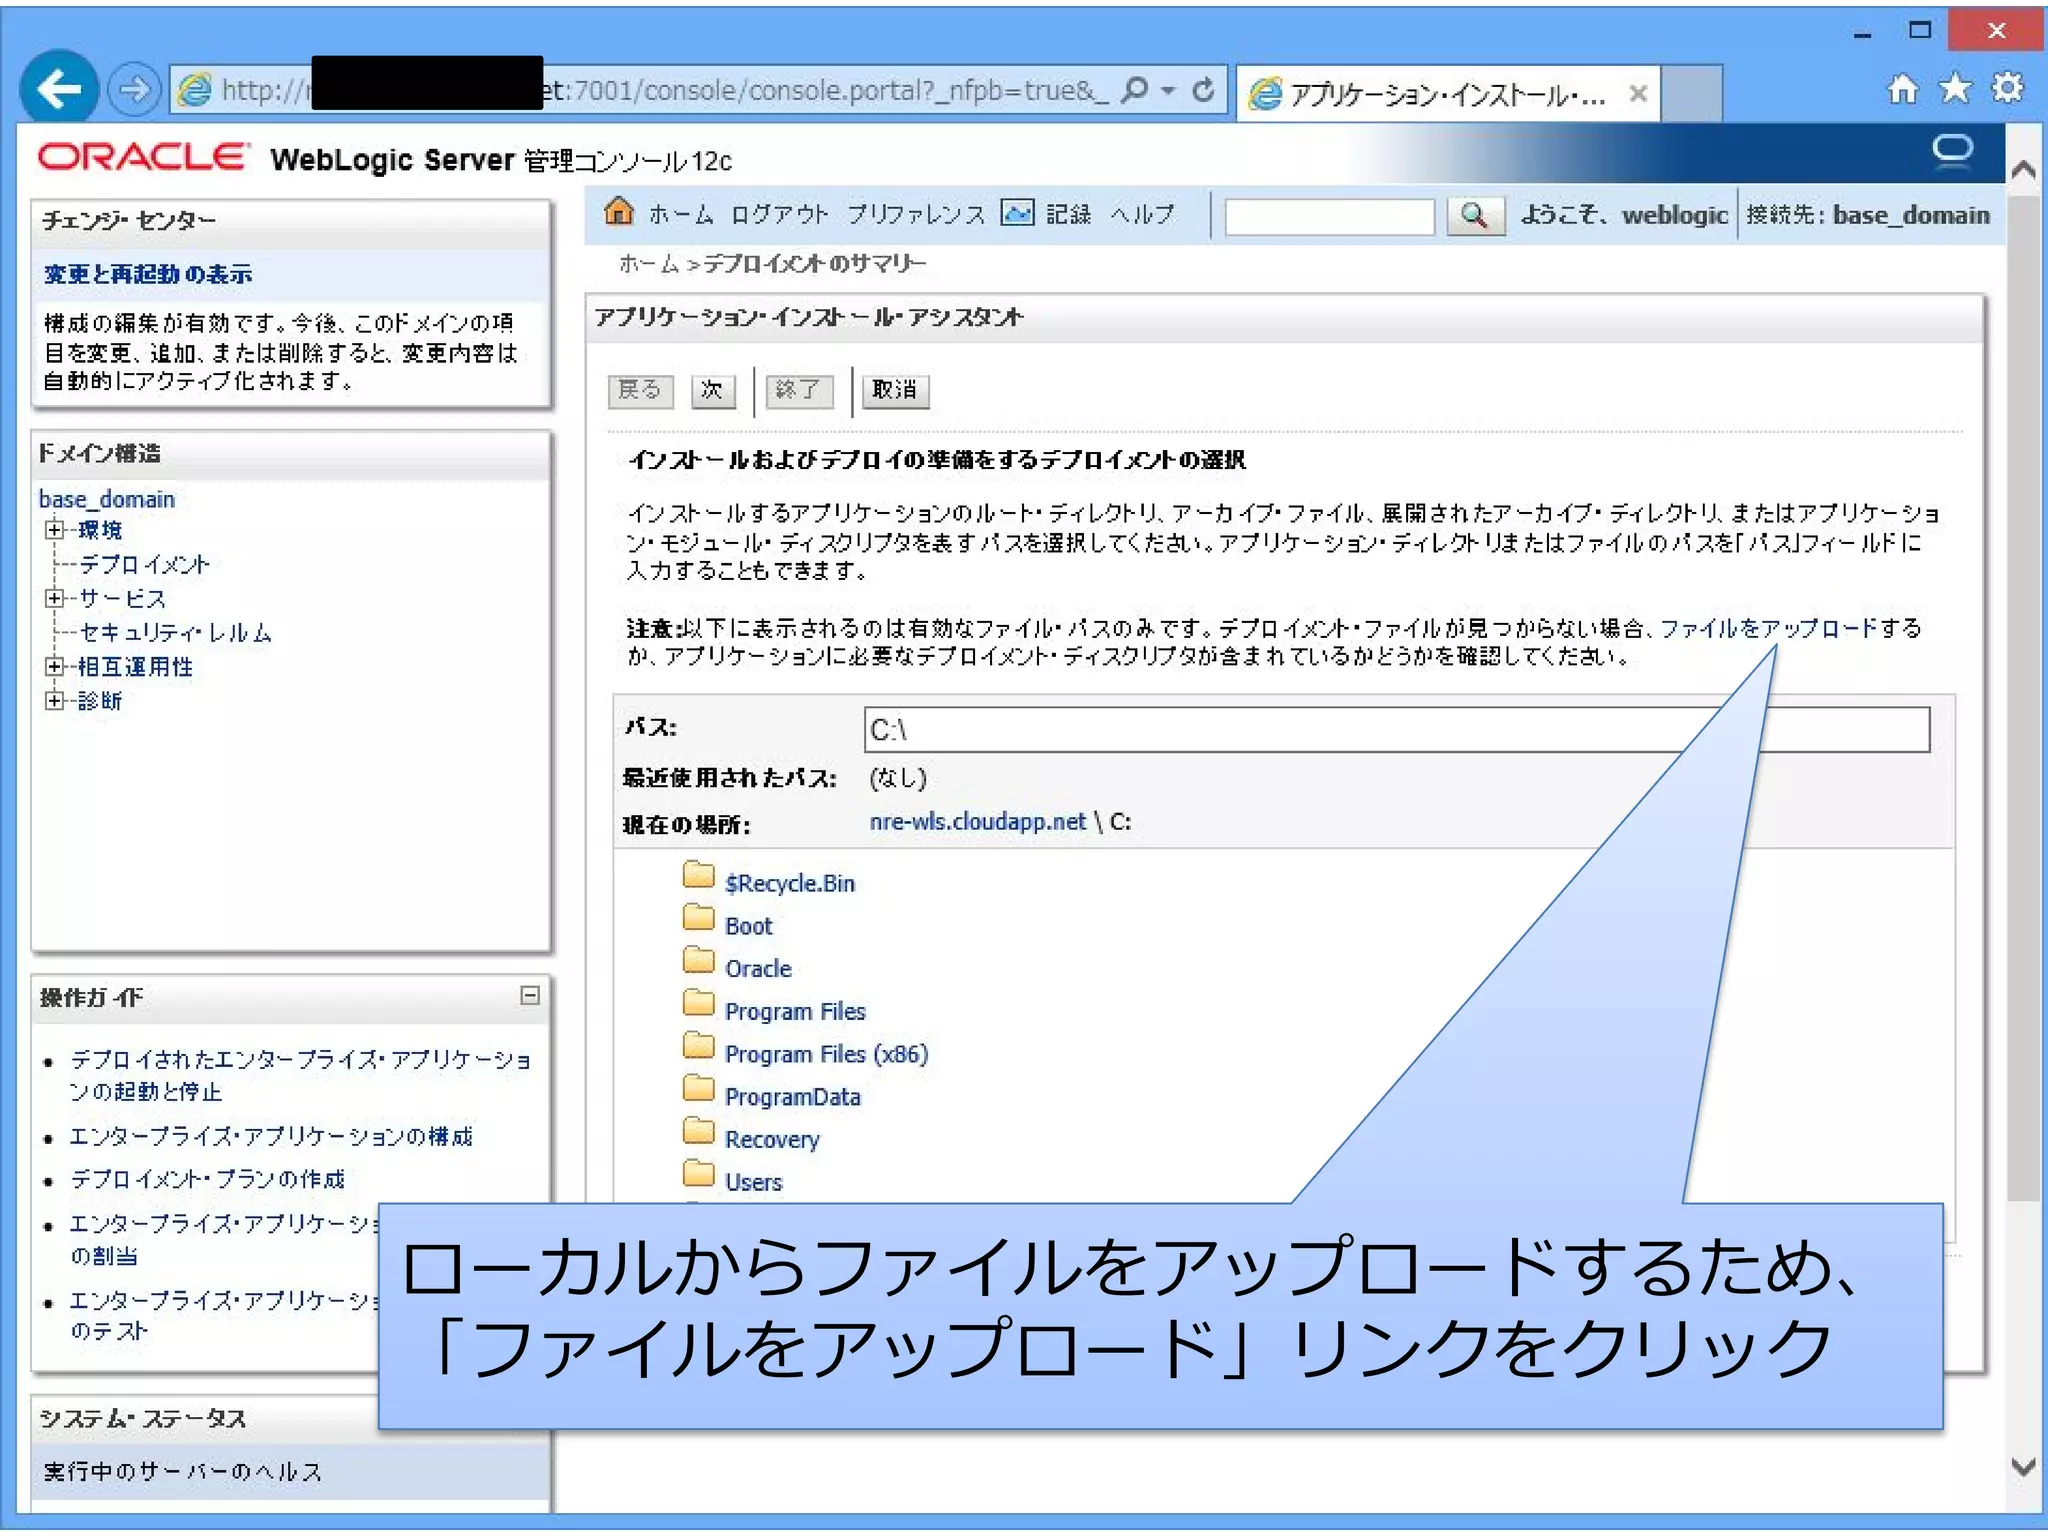Click the 変更と再起動の表示 link
The width and height of the screenshot is (2048, 1536).
click(147, 274)
